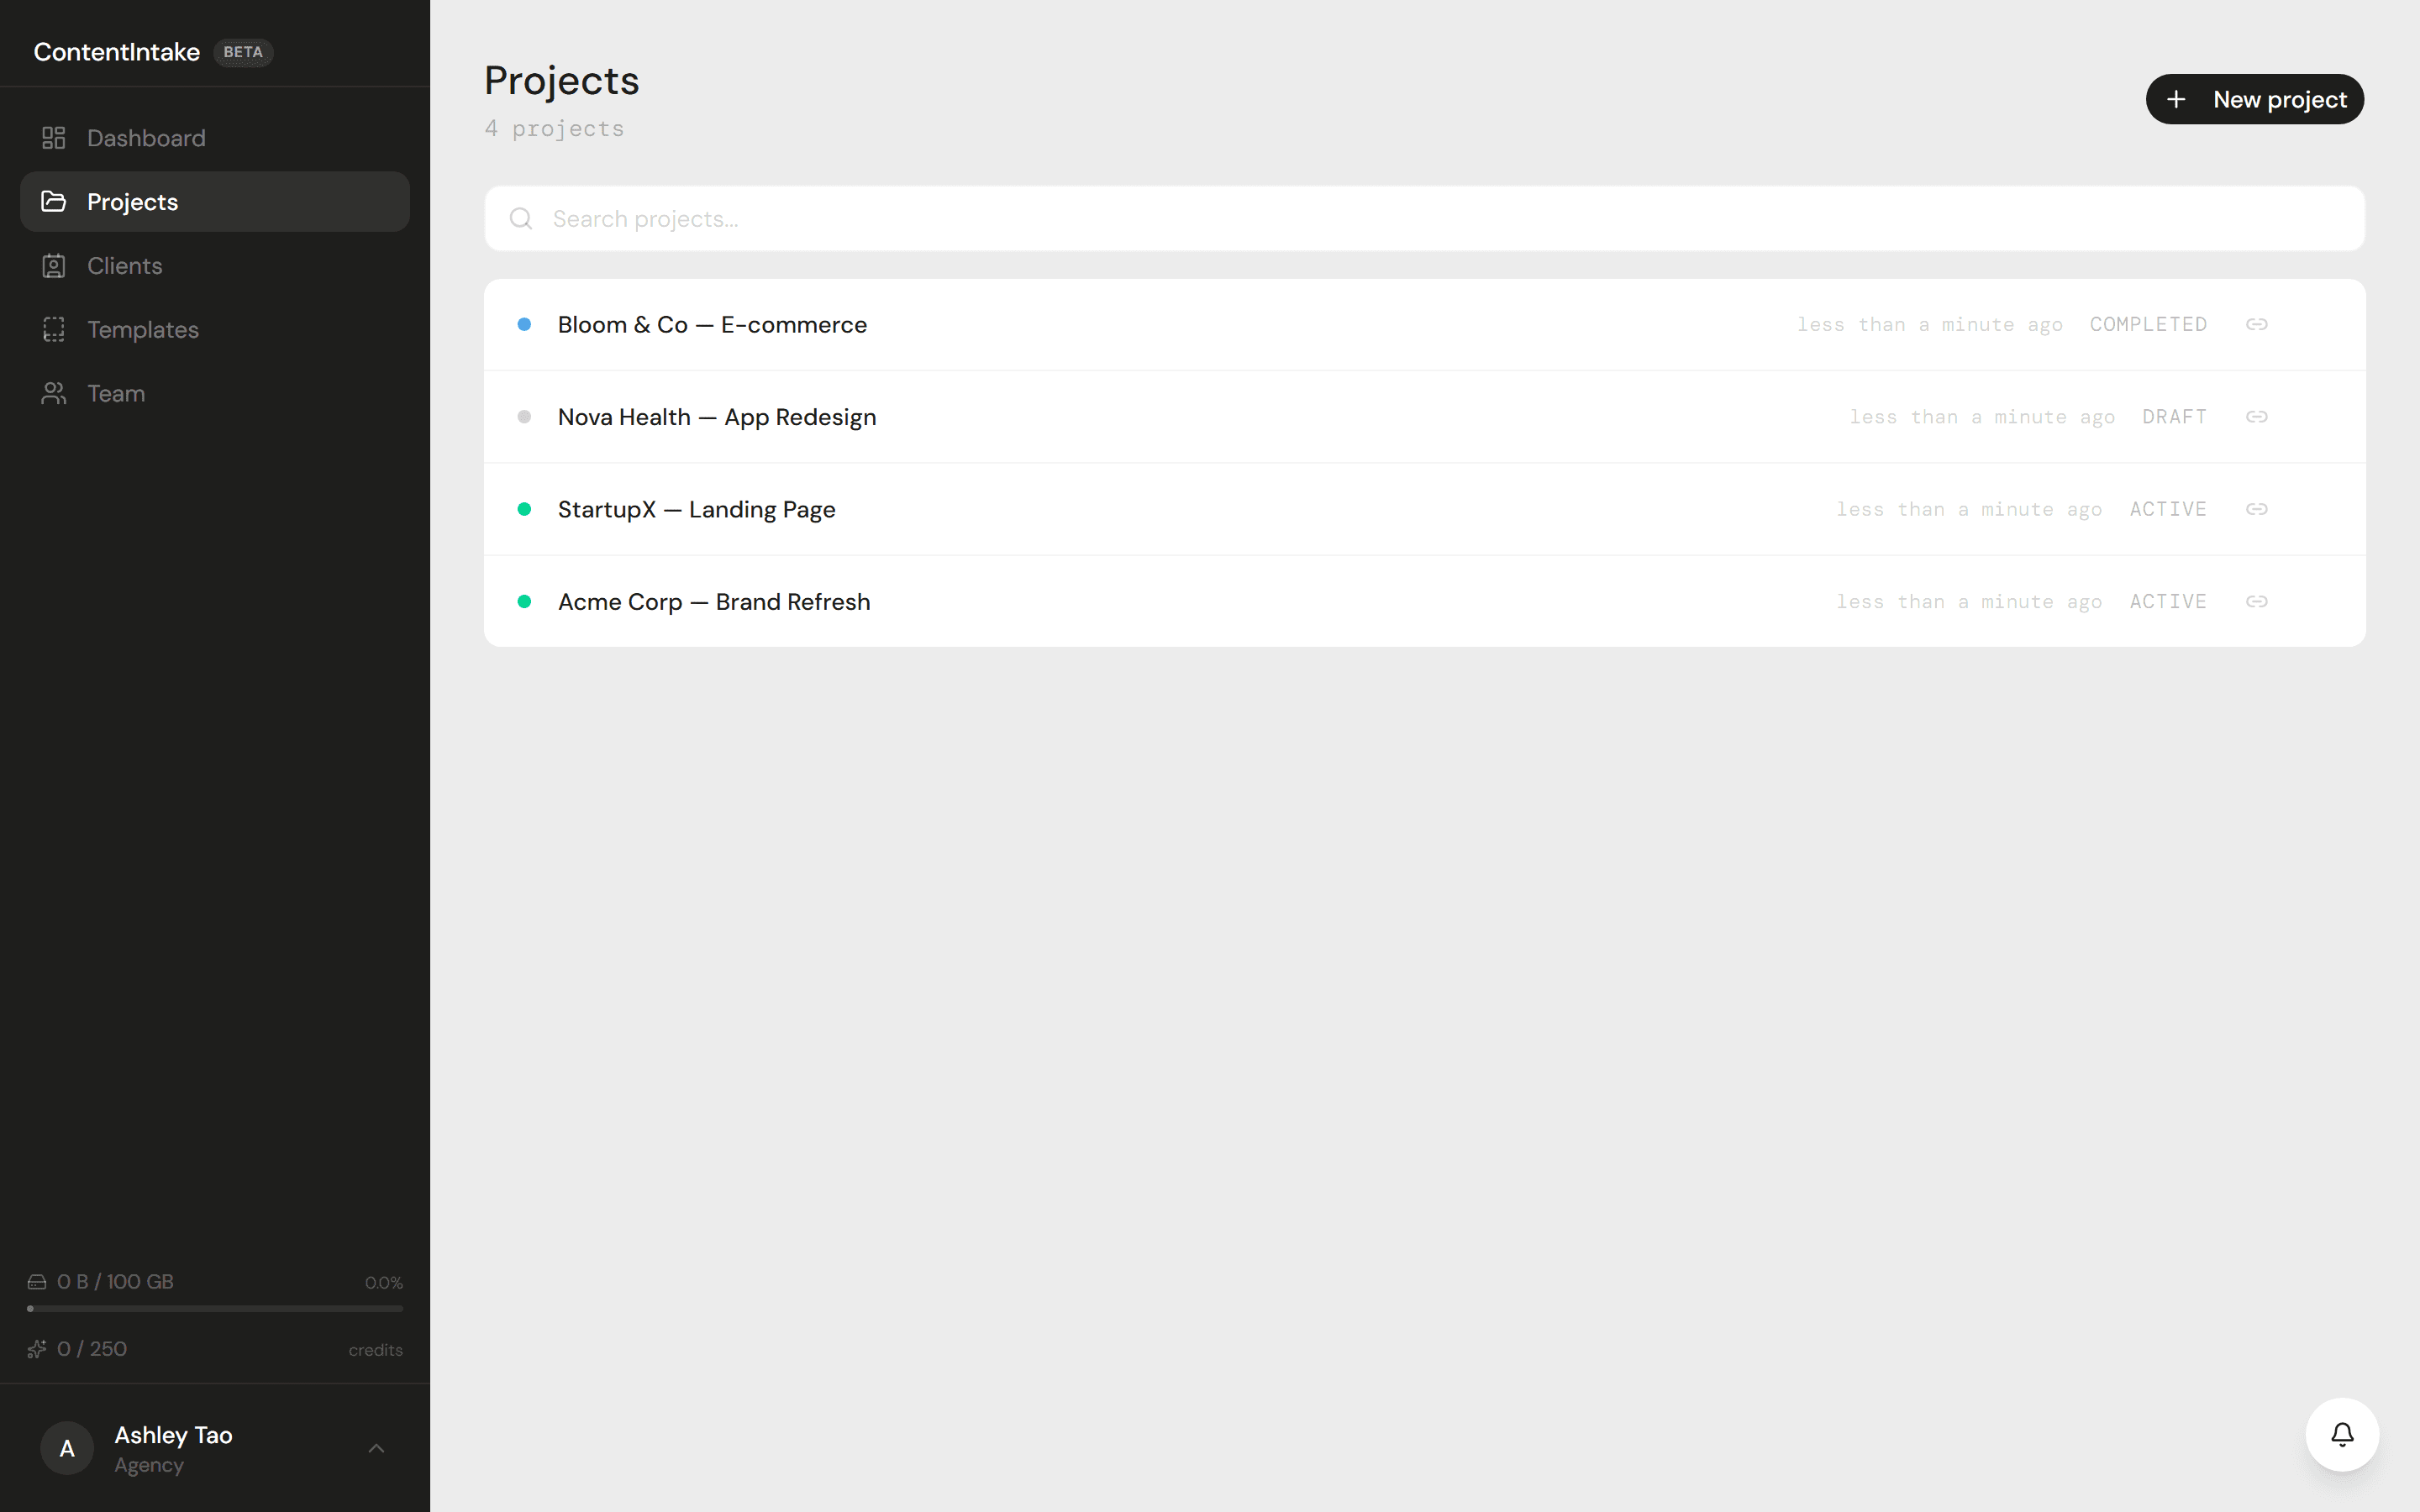Open Bloom & Co — E-commerce project
Screen dimensions: 2420x1512
(x=1424, y=325)
